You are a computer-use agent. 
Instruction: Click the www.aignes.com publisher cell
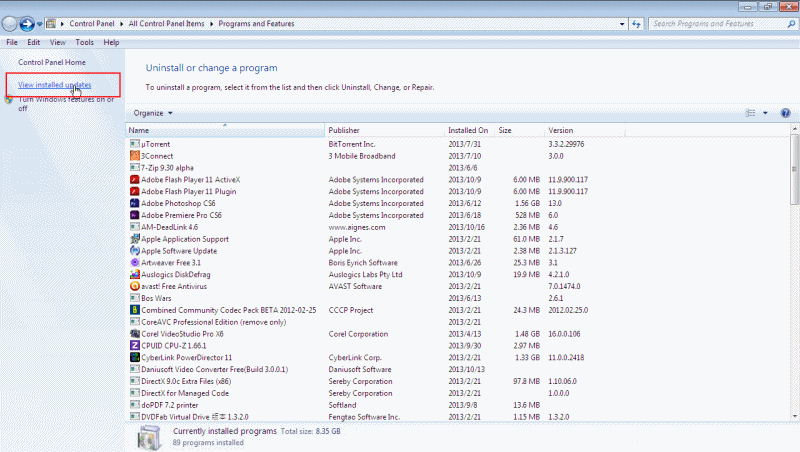[x=357, y=227]
